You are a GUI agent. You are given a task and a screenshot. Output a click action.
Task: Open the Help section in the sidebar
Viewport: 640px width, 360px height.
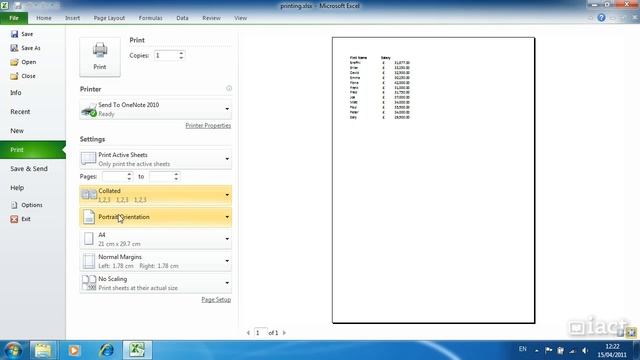(x=17, y=188)
